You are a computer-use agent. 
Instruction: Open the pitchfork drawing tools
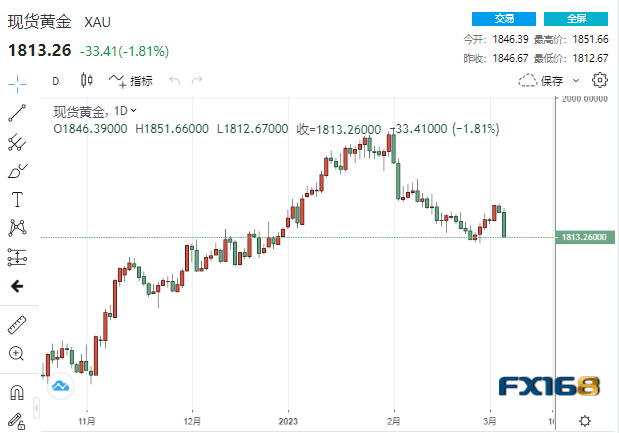17,142
